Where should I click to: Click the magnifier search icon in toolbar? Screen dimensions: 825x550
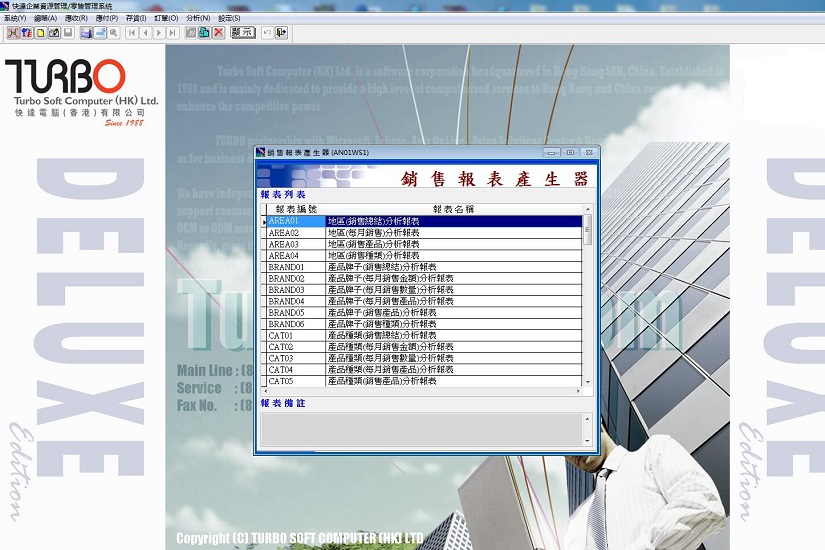[x=114, y=33]
